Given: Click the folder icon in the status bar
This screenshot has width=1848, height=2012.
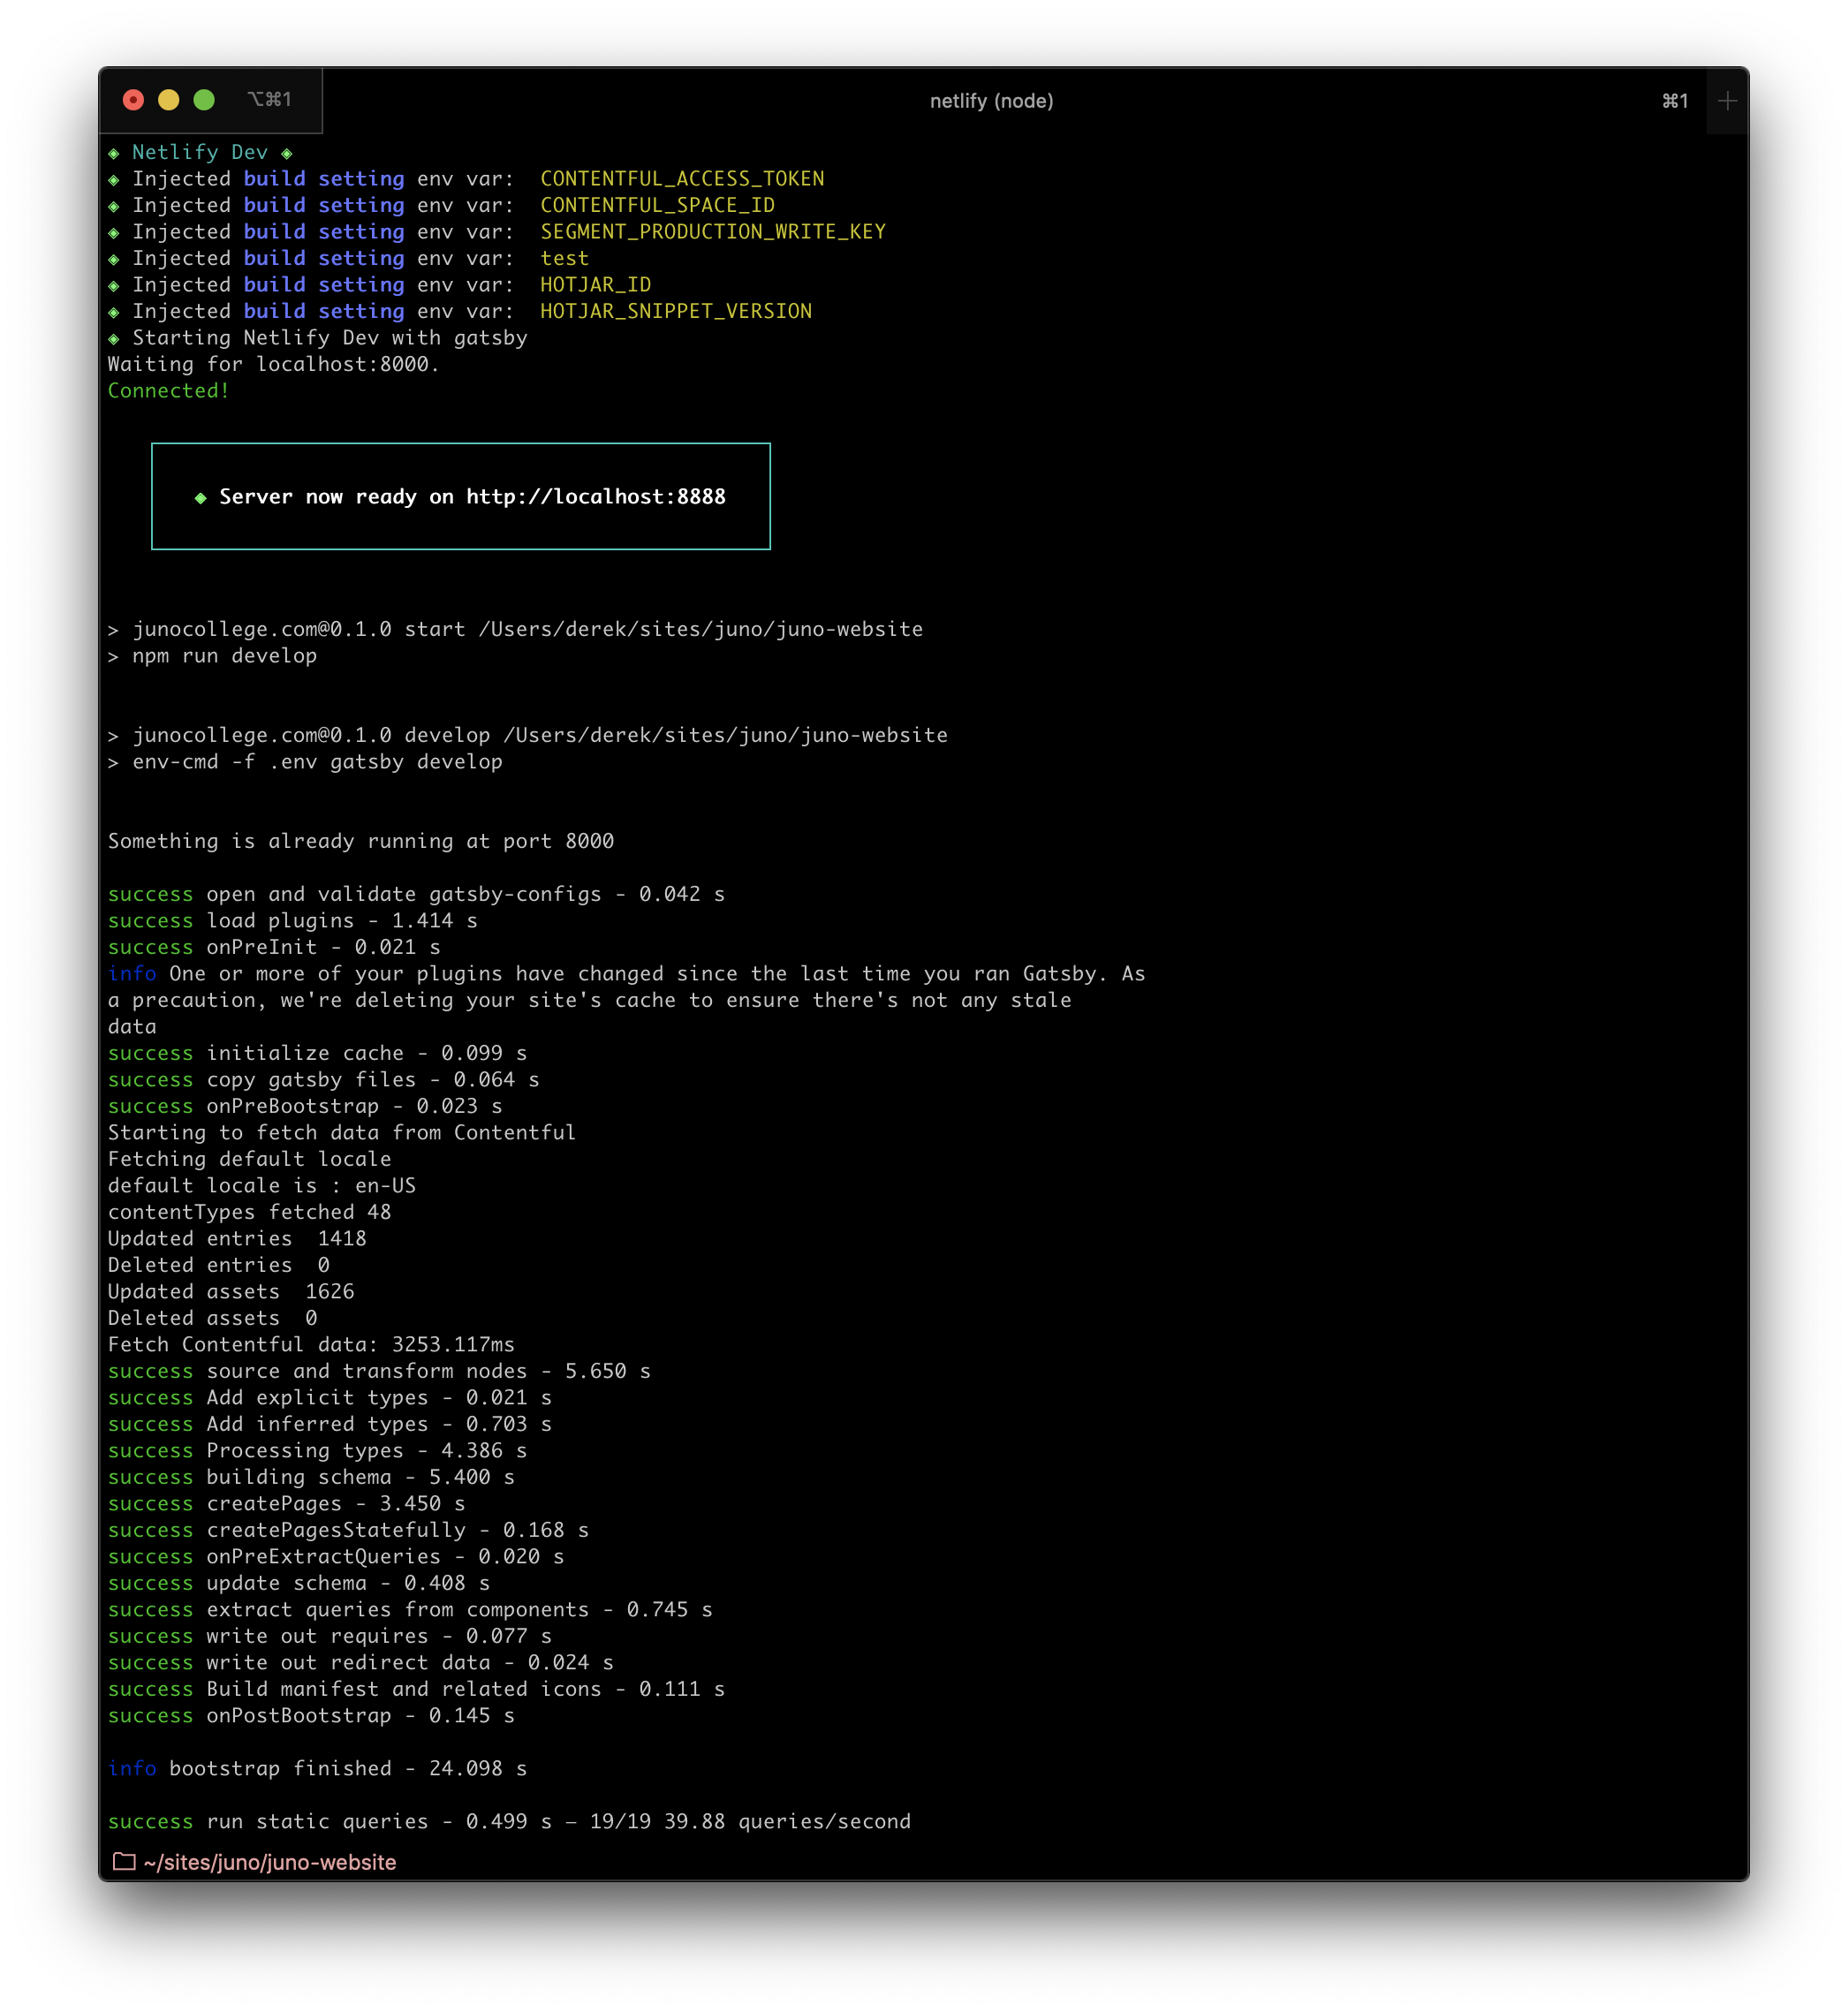Looking at the screenshot, I should (124, 1861).
